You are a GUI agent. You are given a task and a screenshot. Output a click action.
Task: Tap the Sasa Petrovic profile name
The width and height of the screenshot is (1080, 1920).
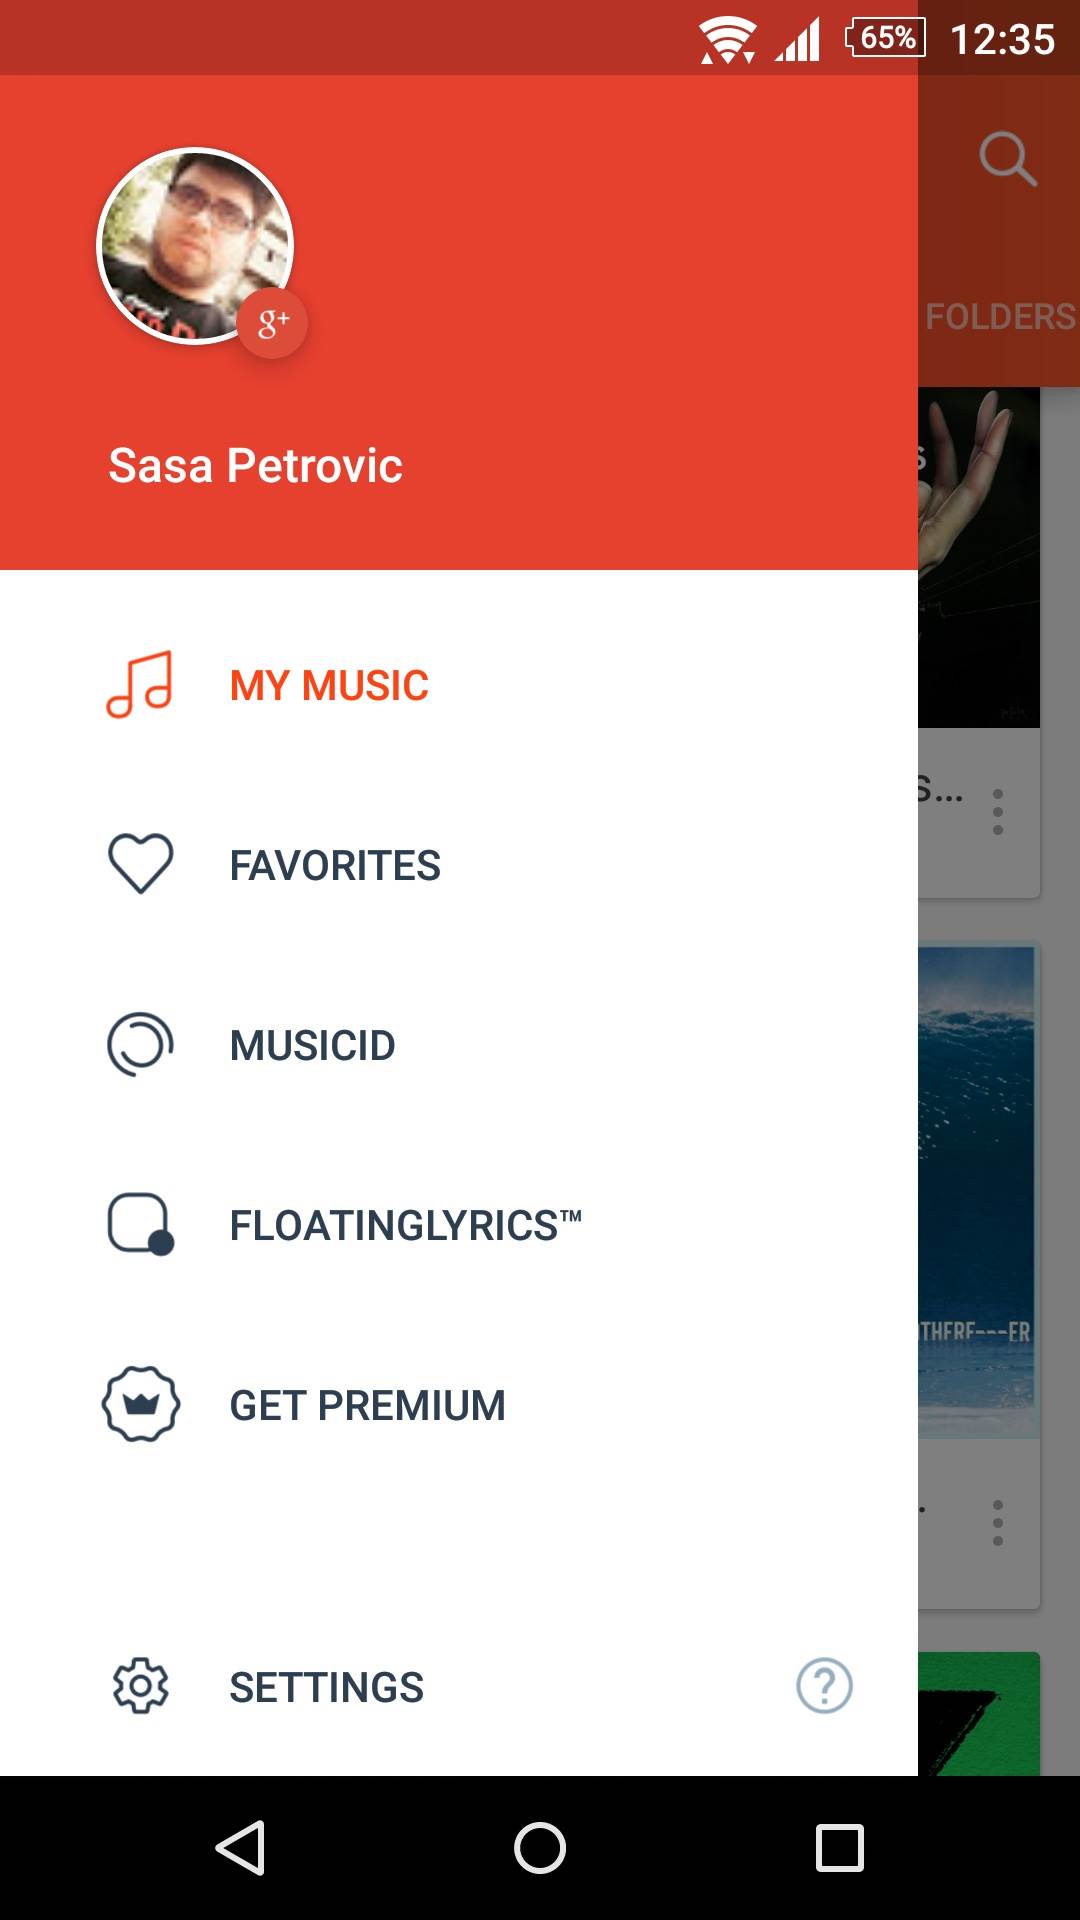click(255, 466)
